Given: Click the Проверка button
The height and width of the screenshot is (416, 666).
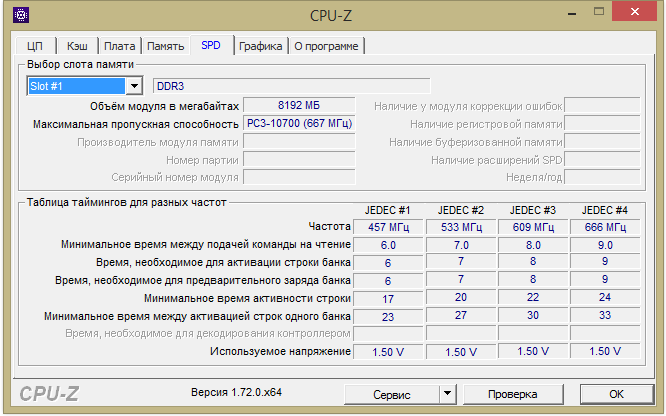Looking at the screenshot, I should tap(513, 394).
